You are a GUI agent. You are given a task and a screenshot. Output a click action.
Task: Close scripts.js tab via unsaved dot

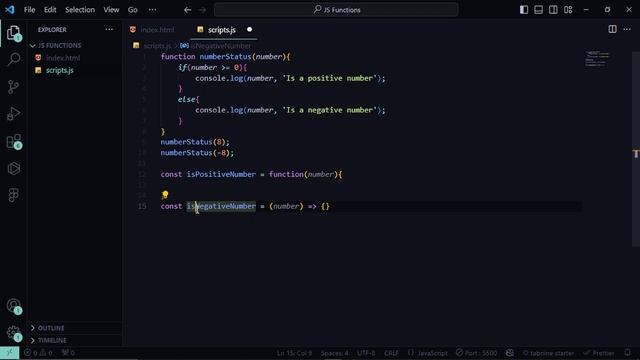(x=249, y=29)
